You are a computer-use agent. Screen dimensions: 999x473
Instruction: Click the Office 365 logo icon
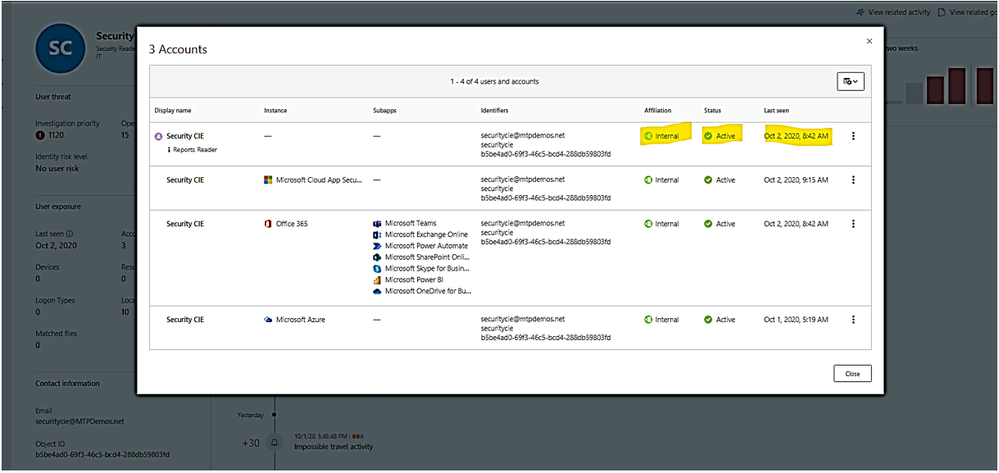tap(268, 224)
